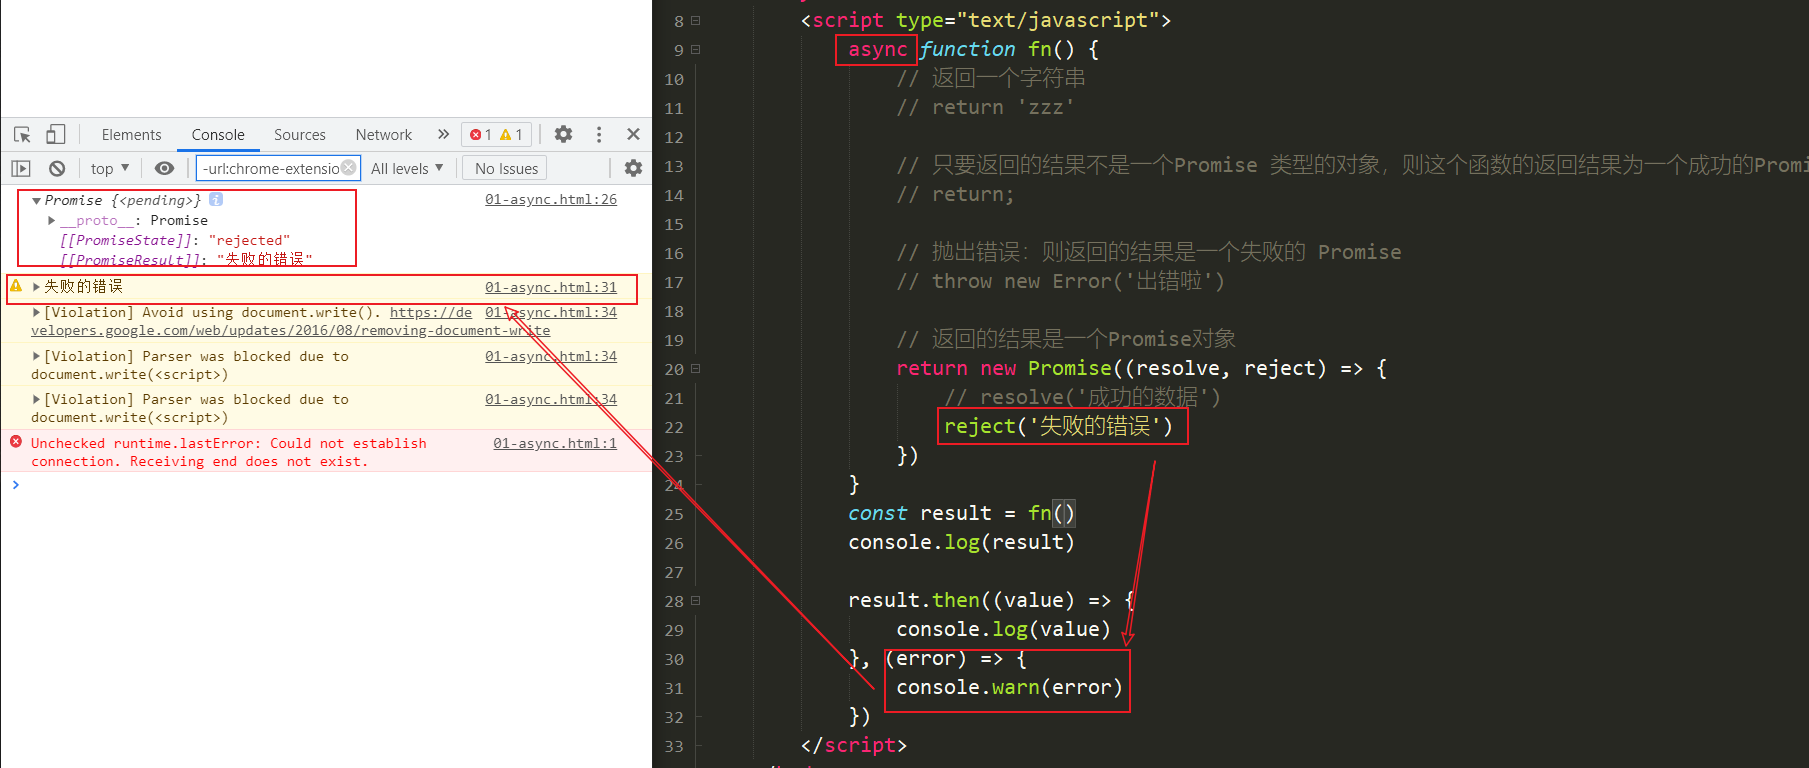The image size is (1809, 768).
Task: Clear the console filter text
Action: click(x=348, y=168)
